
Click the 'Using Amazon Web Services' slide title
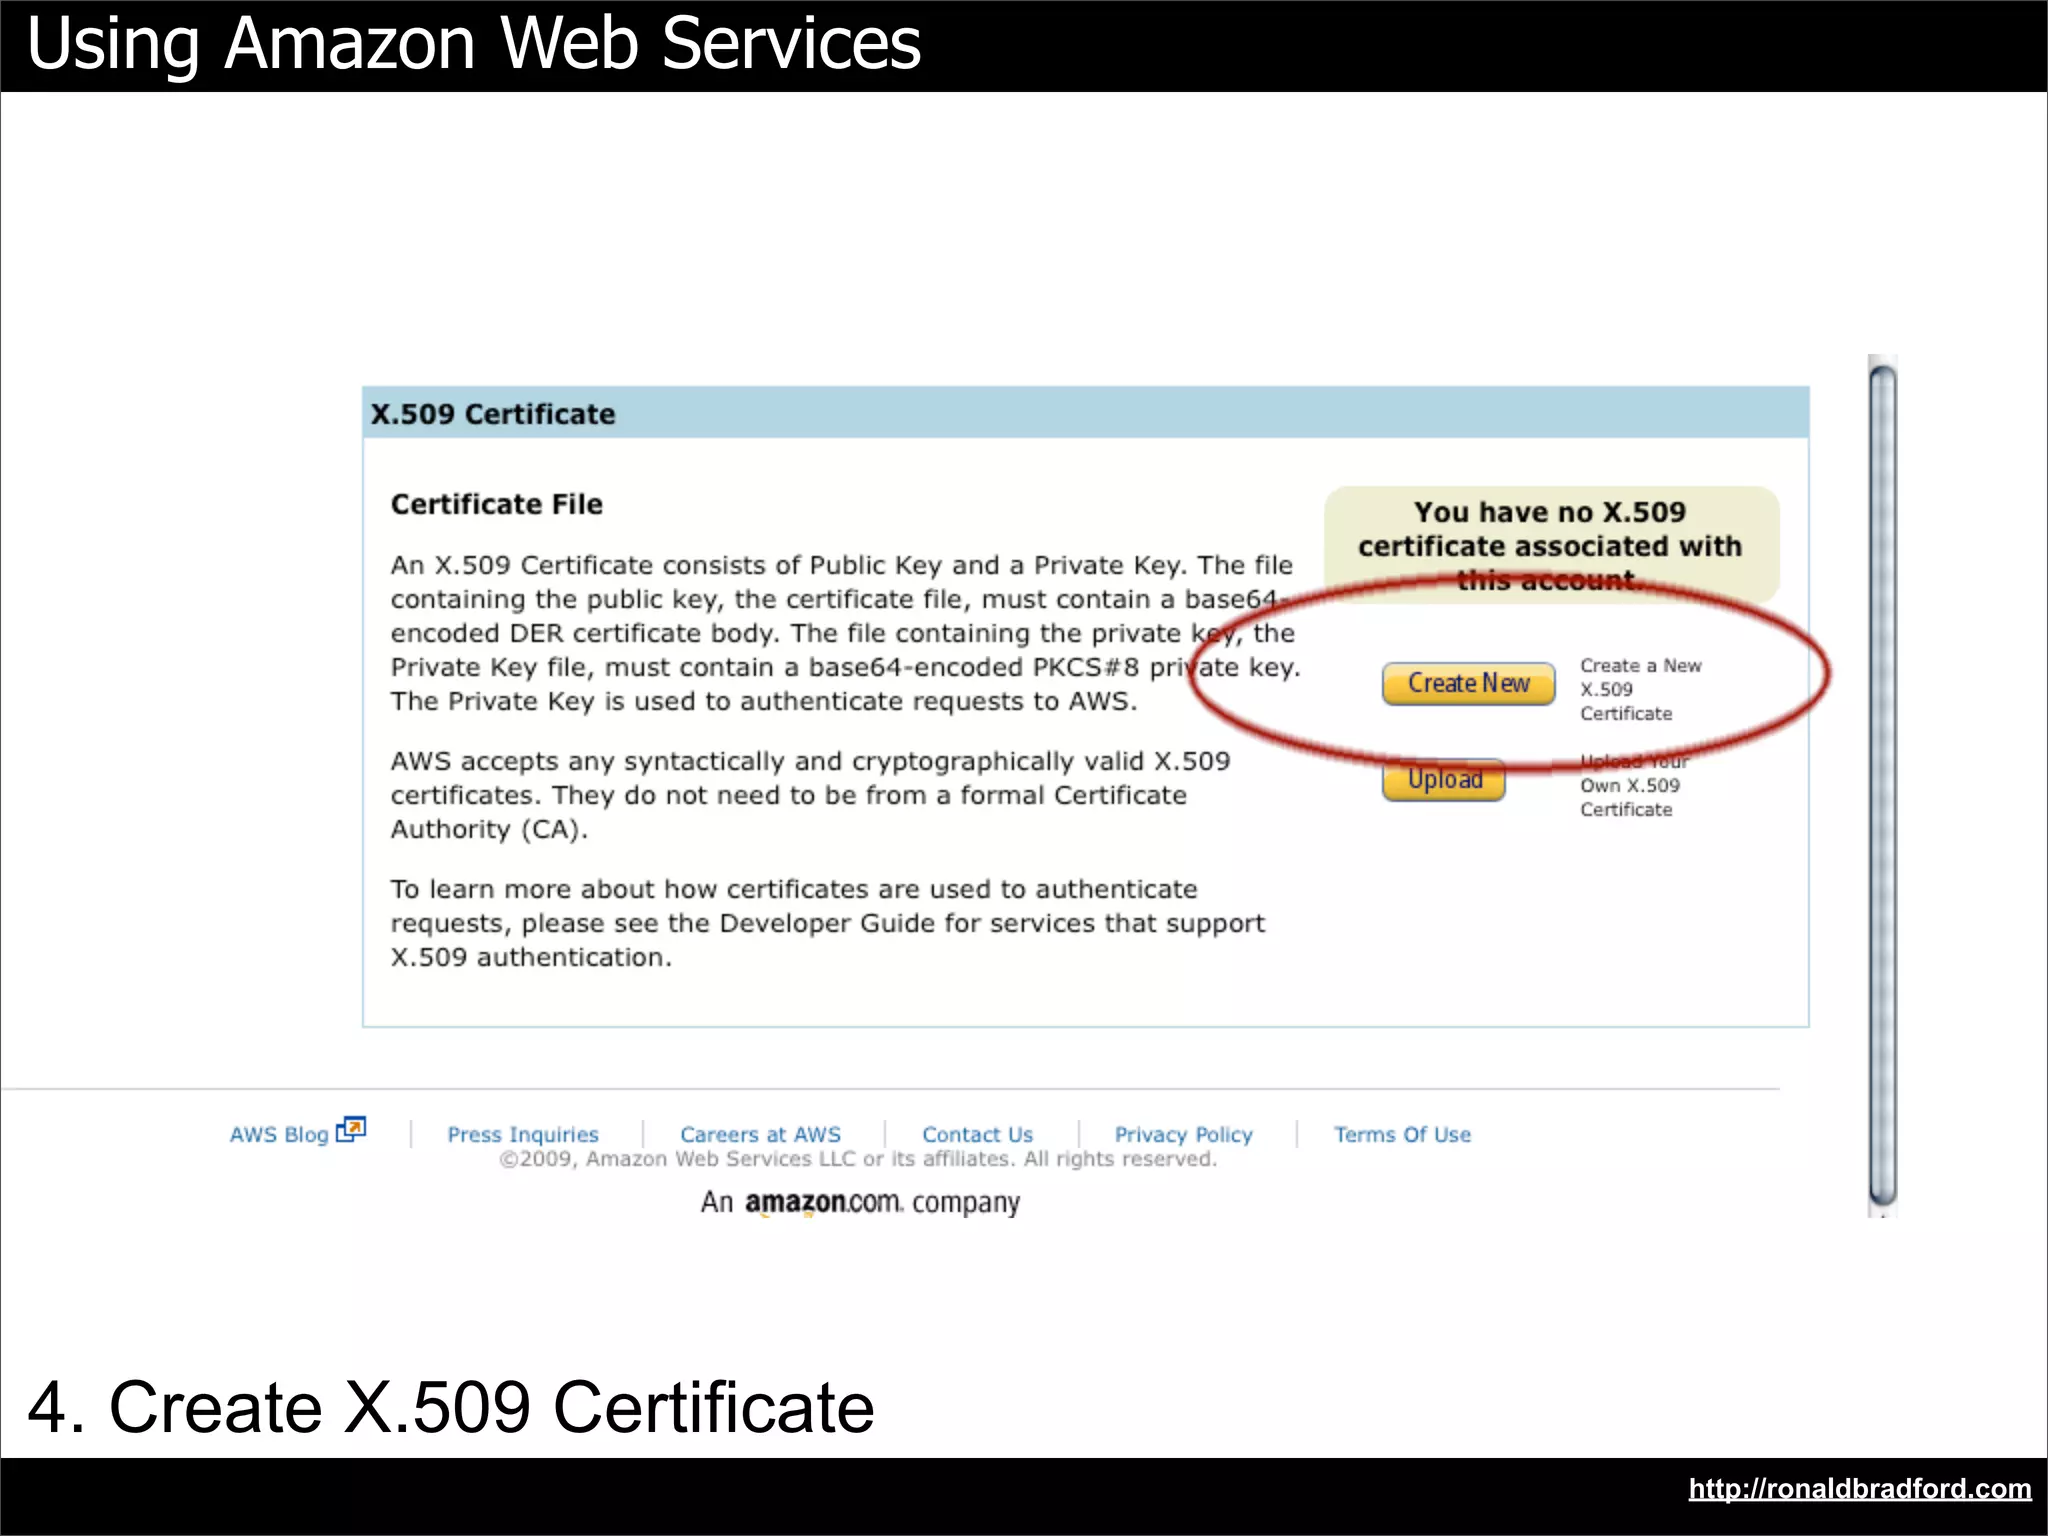point(474,44)
